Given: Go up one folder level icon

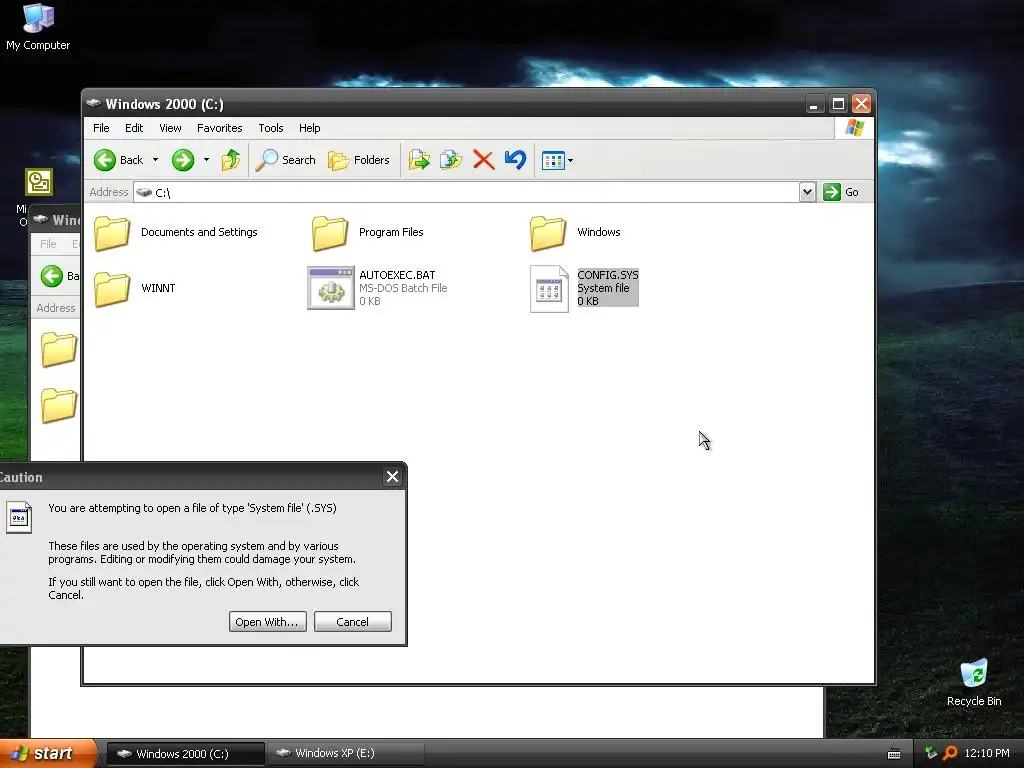Looking at the screenshot, I should [231, 160].
